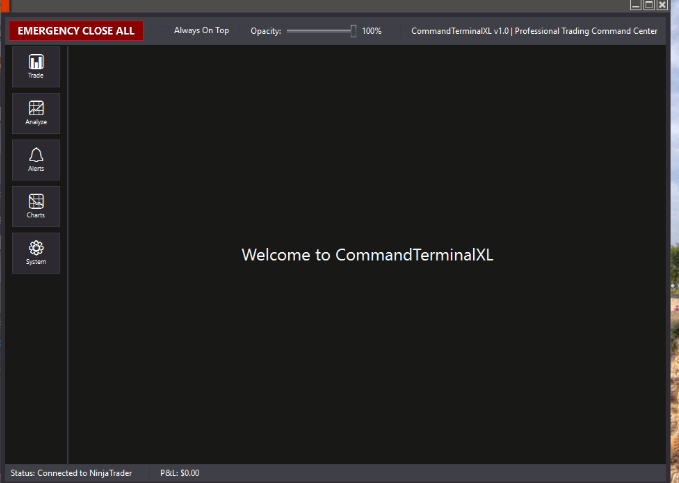This screenshot has height=483, width=679.
Task: Click the Opacity label text
Action: click(x=265, y=31)
